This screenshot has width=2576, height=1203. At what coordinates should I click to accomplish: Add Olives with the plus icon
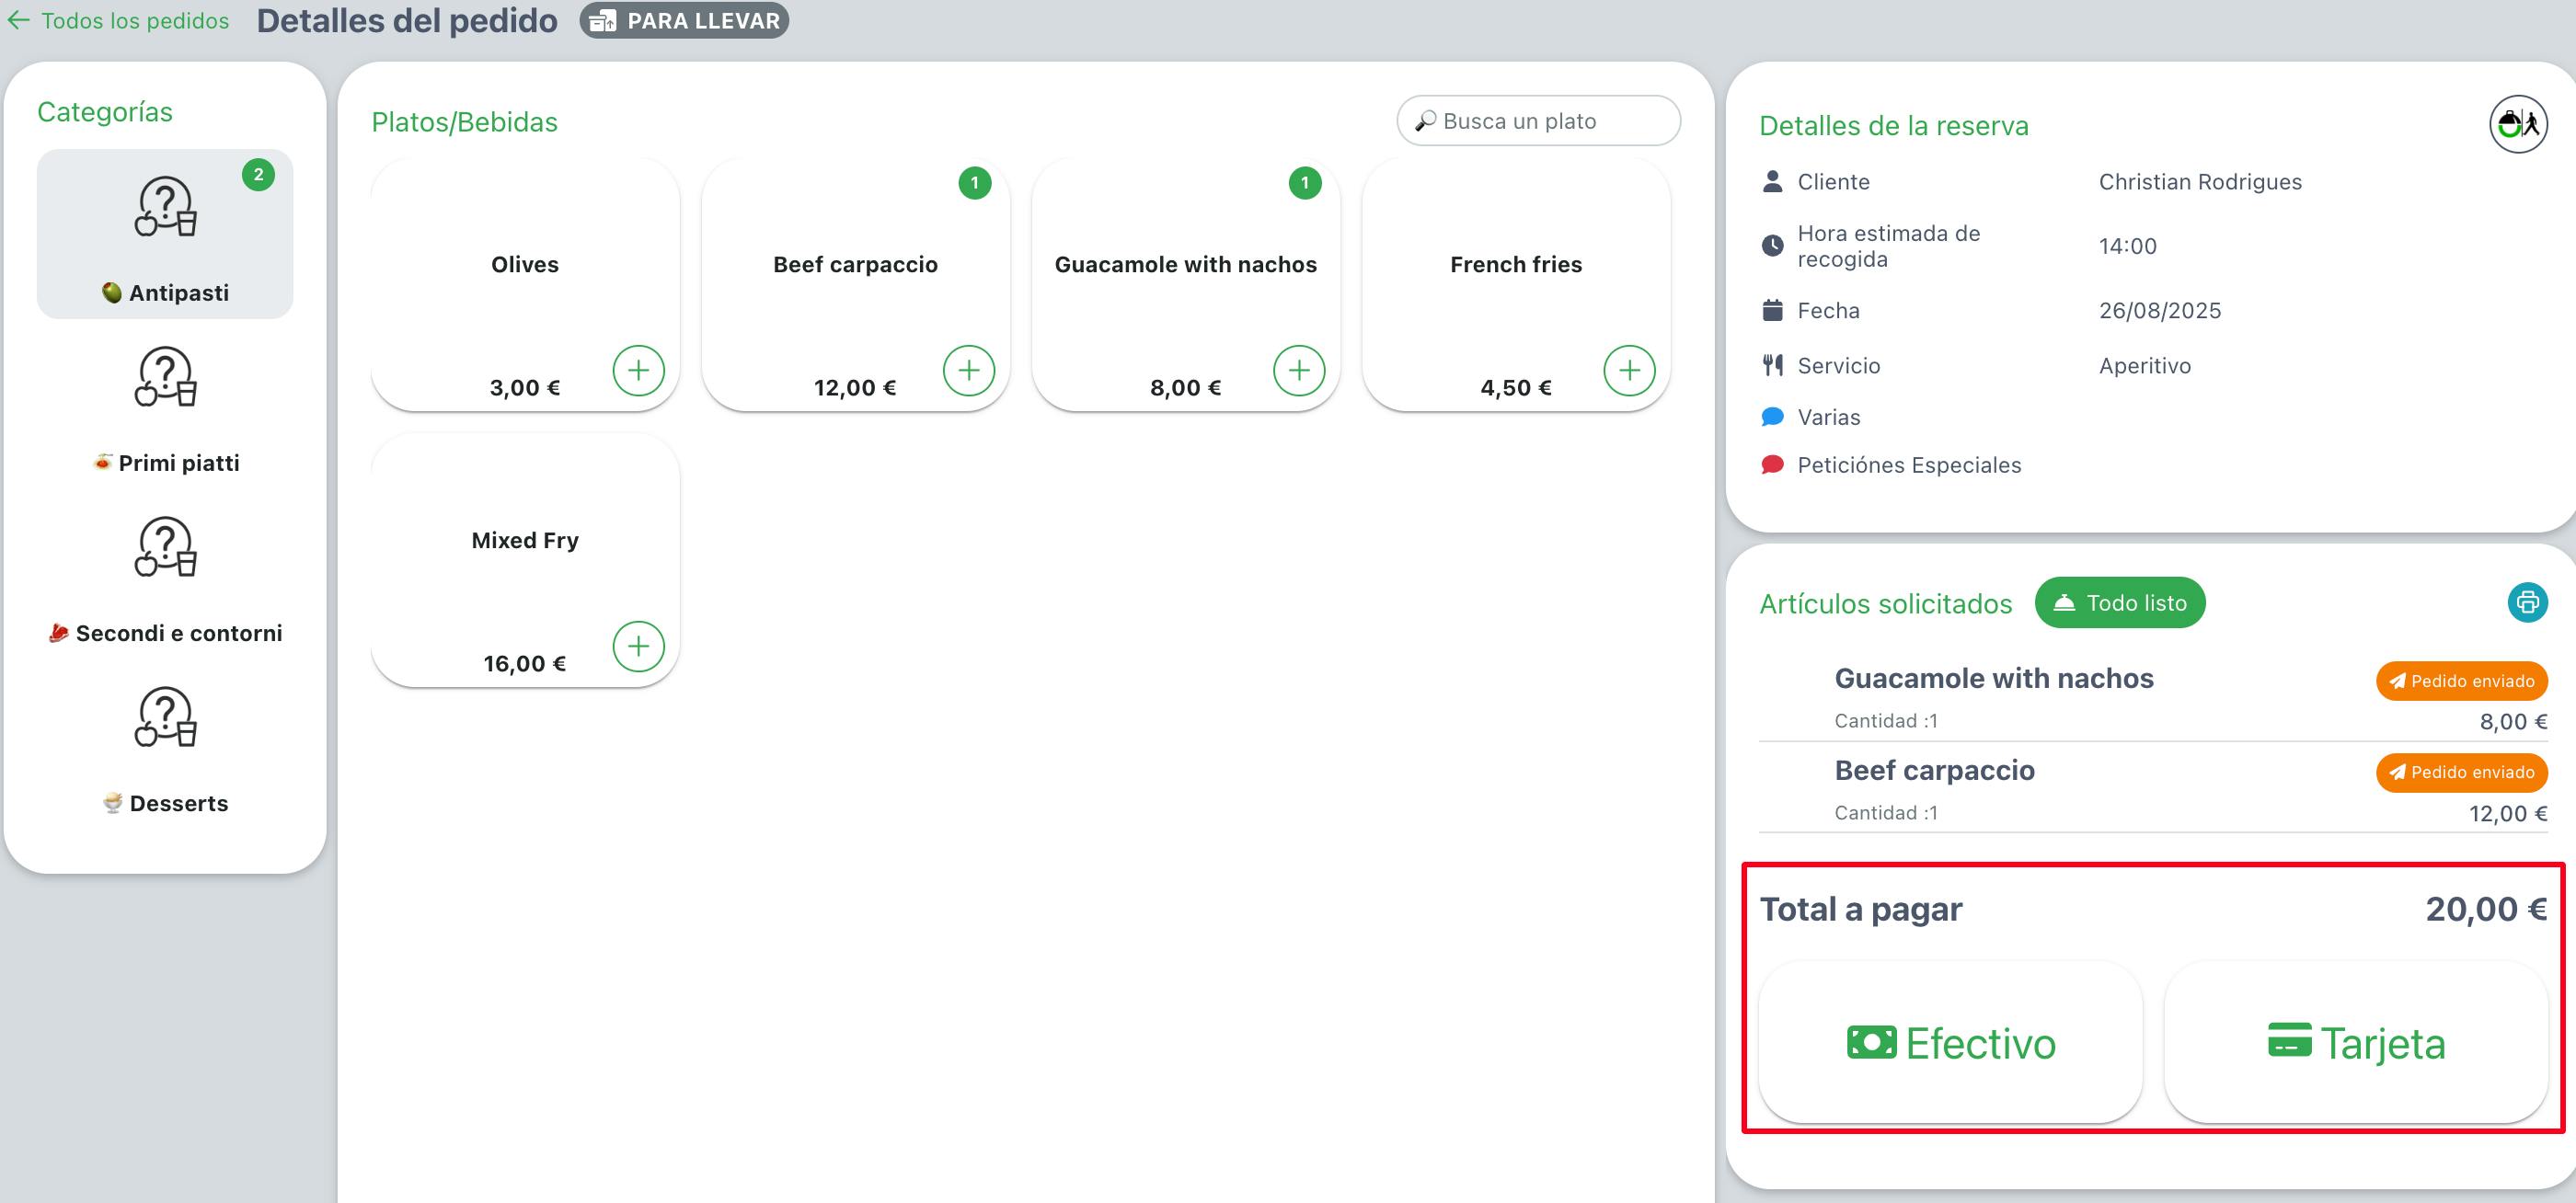click(x=638, y=370)
